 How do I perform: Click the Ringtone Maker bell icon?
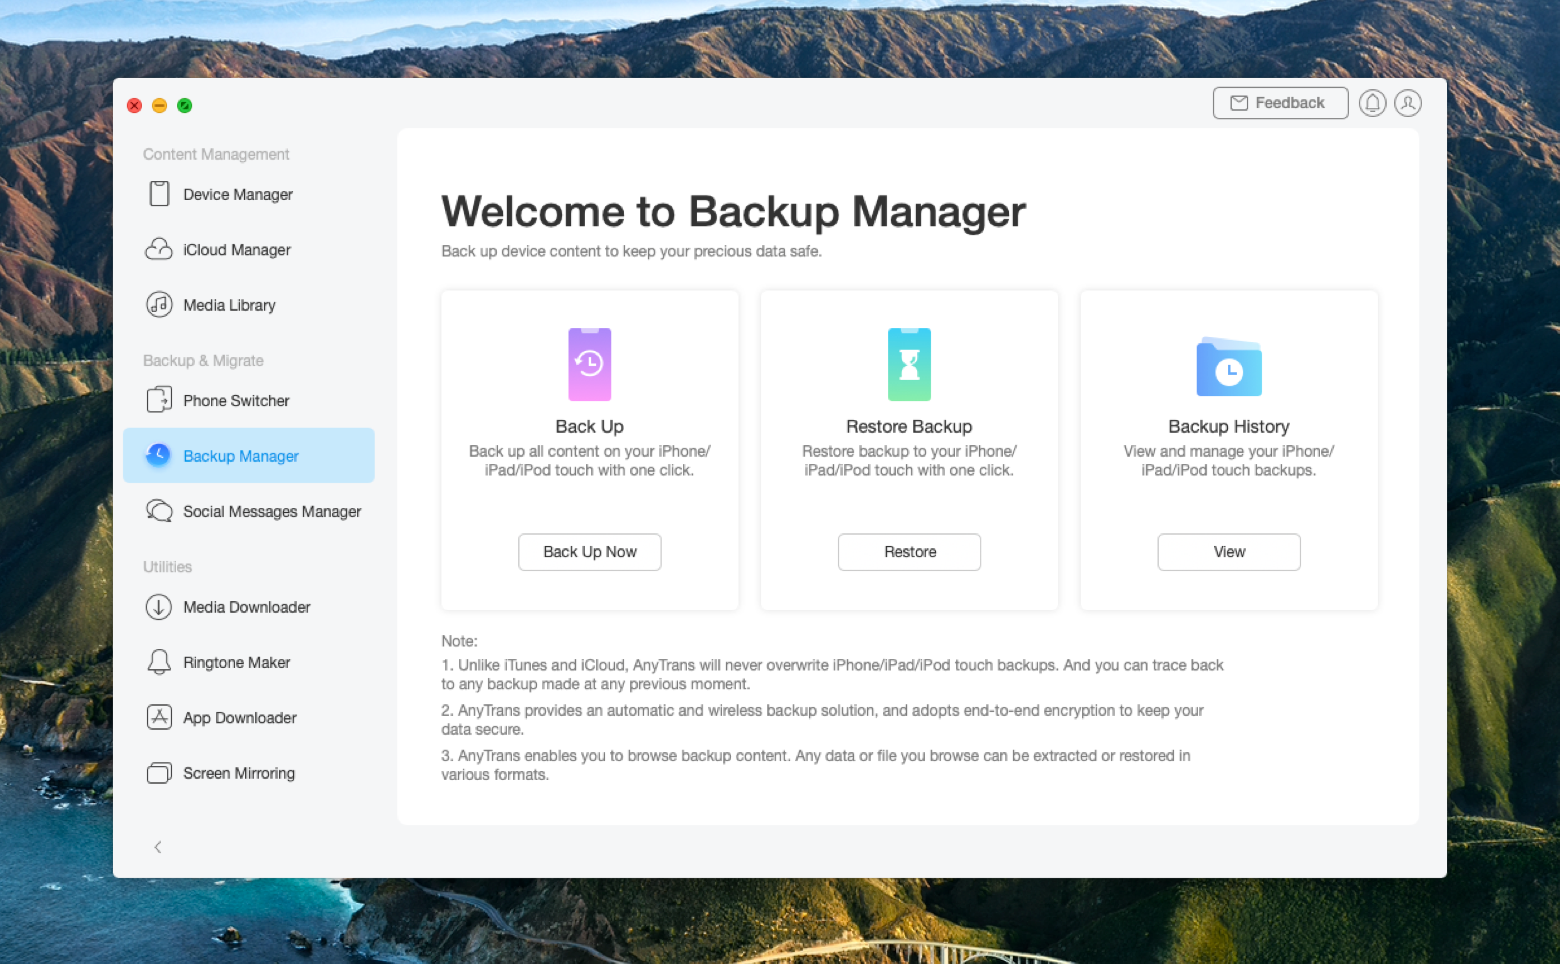pos(159,662)
